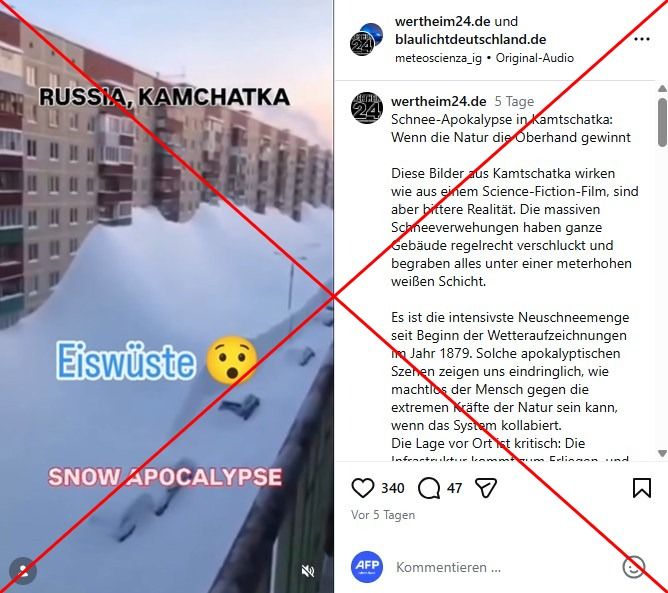This screenshot has width=668, height=593.
Task: Open the emoji picker smiley icon
Action: 633,567
